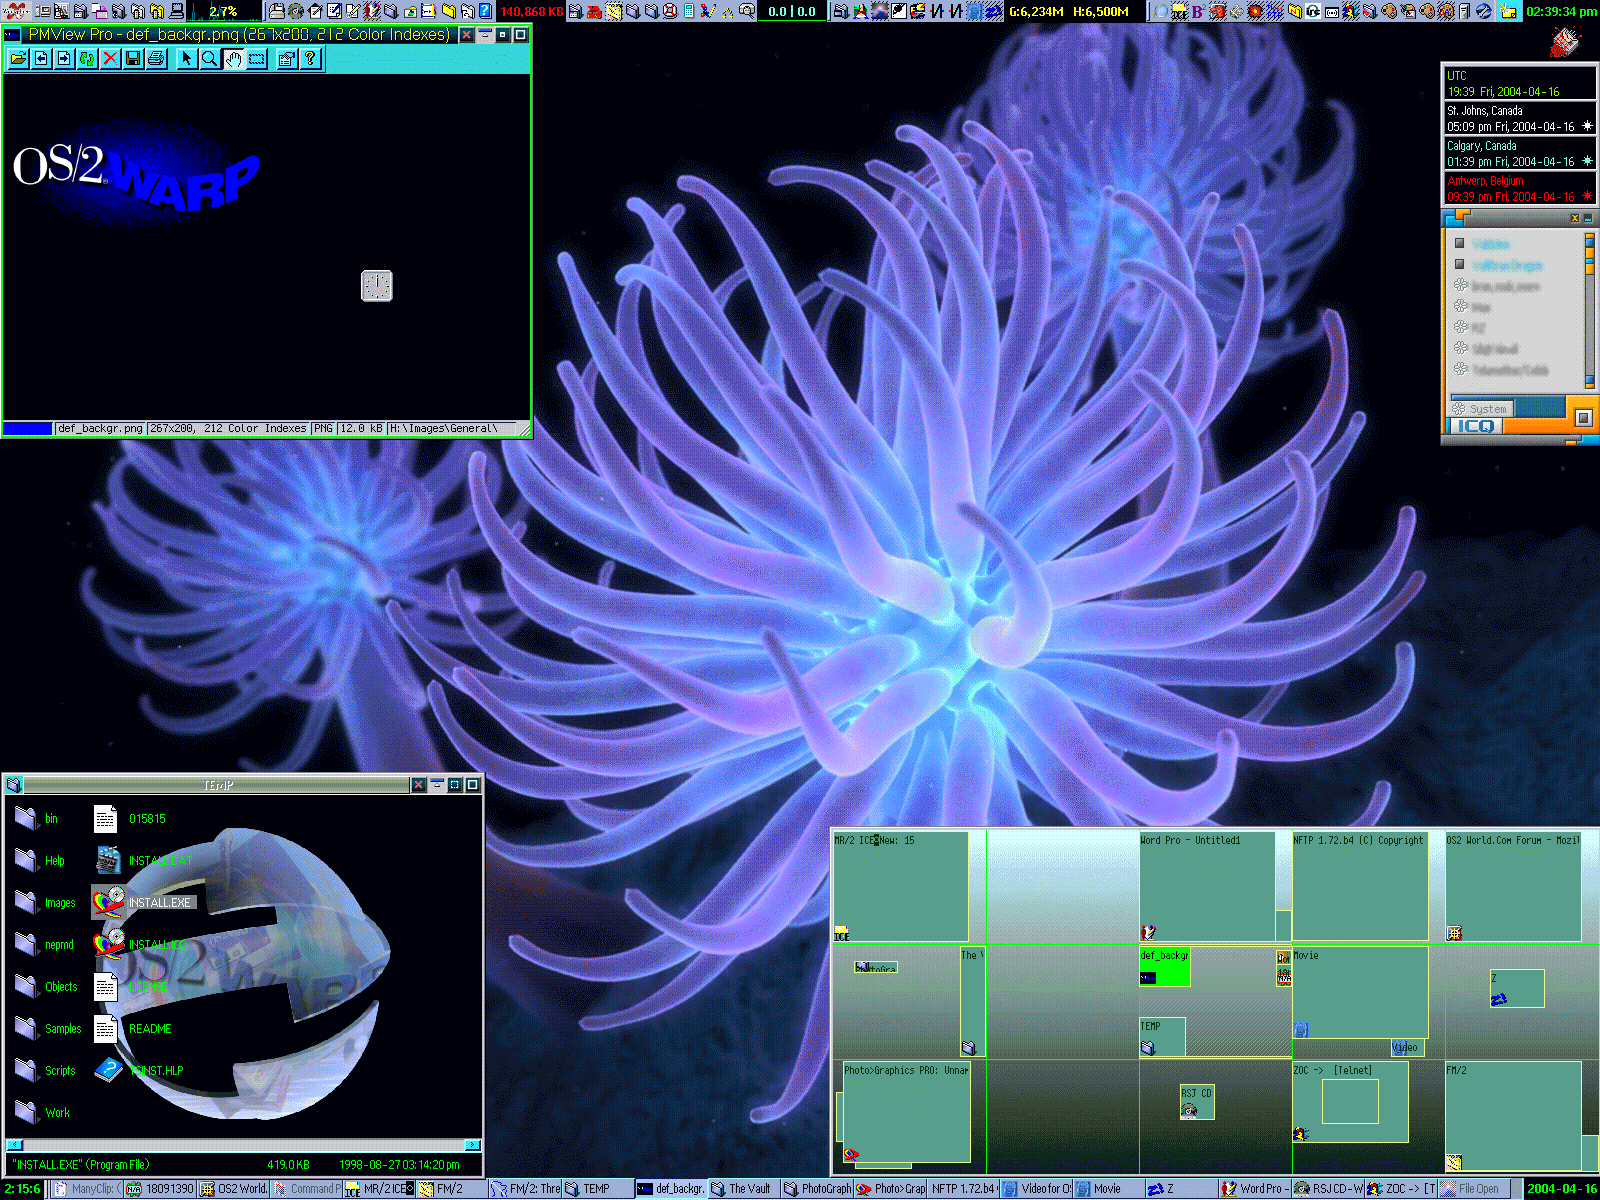
Task: Click the right arrow of TEMP horizontal scrollbar
Action: point(472,1144)
